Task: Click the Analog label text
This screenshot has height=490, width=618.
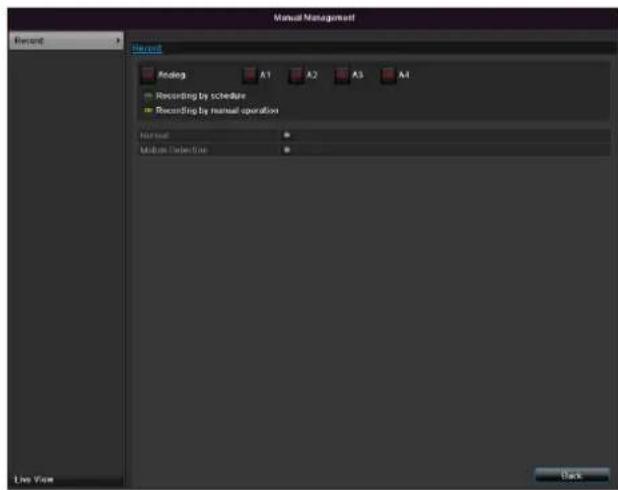Action: pyautogui.click(x=171, y=75)
